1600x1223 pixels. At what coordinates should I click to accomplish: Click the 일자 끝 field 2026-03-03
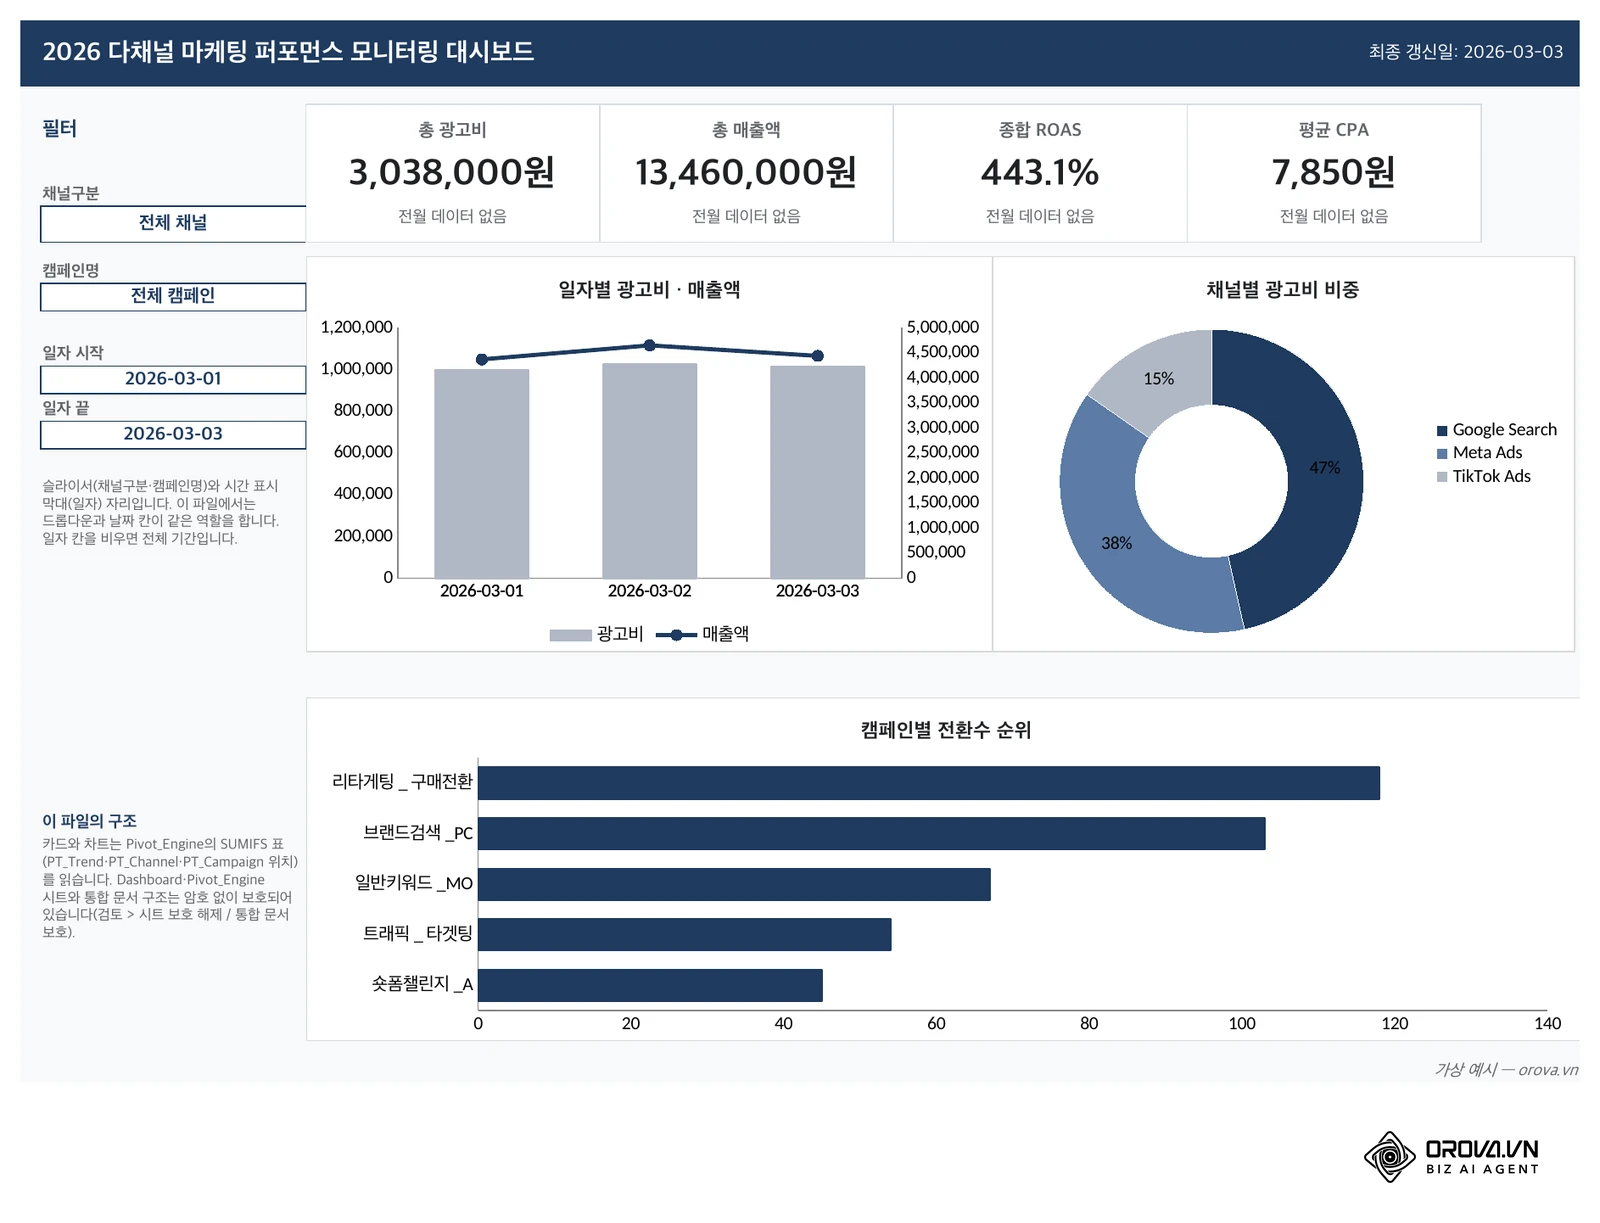point(173,434)
